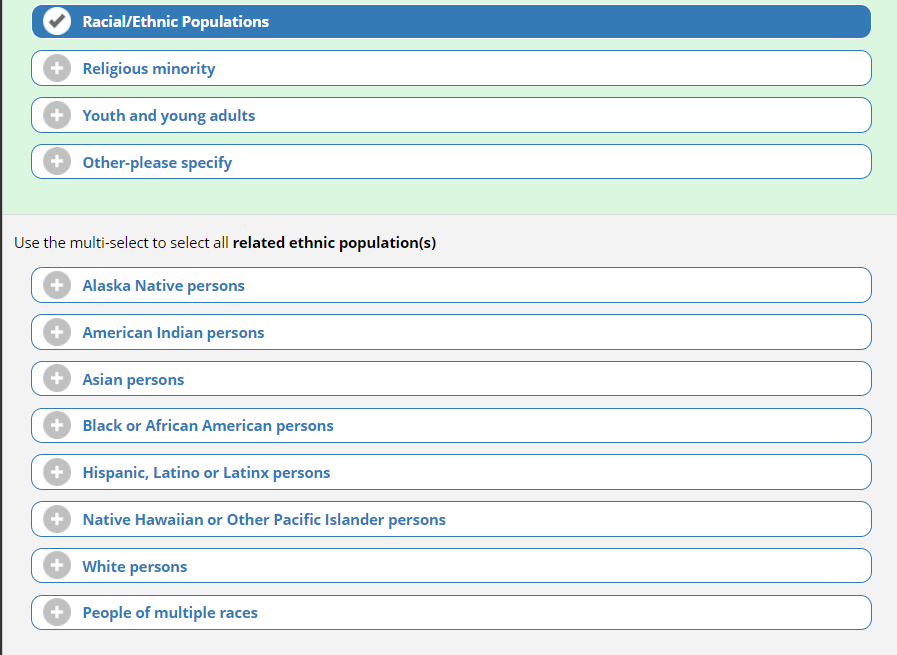
Task: Click the checkmark icon on Racial/Ethnic Populations
Action: point(58,21)
